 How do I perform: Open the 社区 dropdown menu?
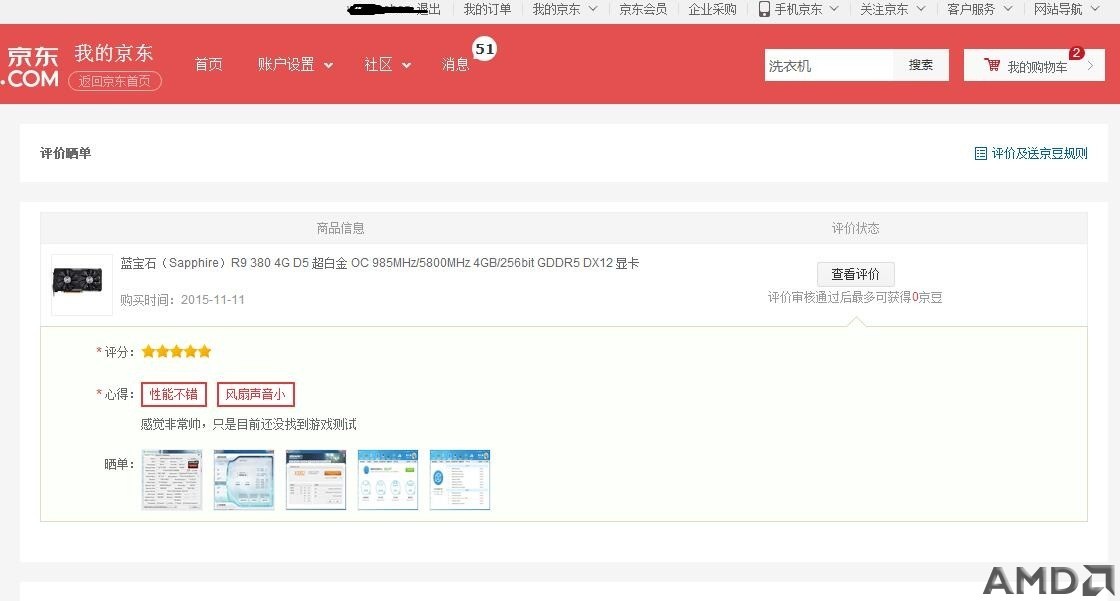click(x=388, y=64)
